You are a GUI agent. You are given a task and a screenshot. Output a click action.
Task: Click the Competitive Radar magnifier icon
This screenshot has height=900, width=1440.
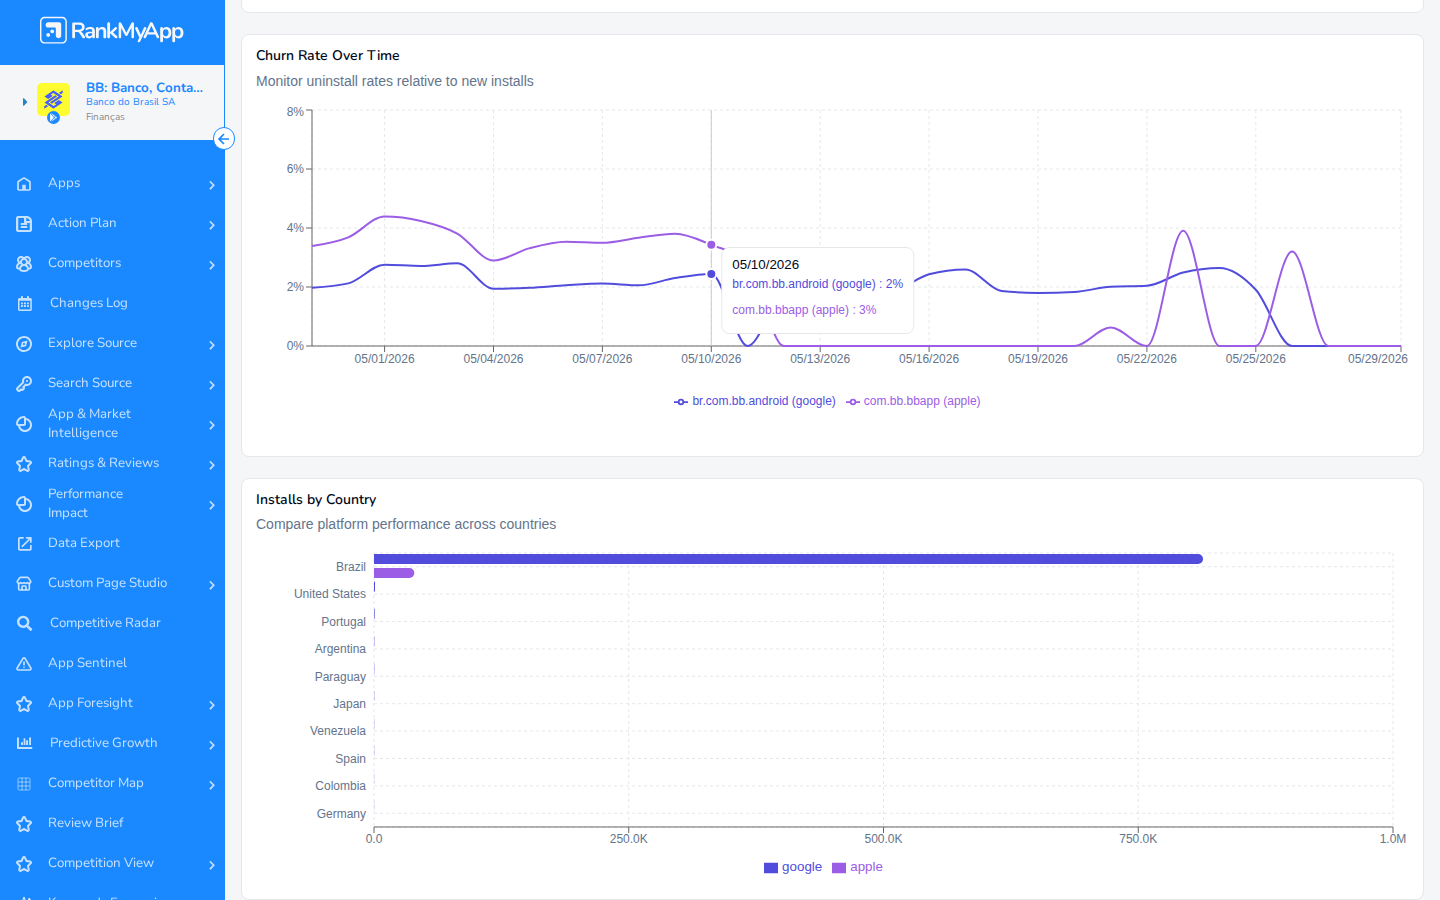pyautogui.click(x=24, y=624)
